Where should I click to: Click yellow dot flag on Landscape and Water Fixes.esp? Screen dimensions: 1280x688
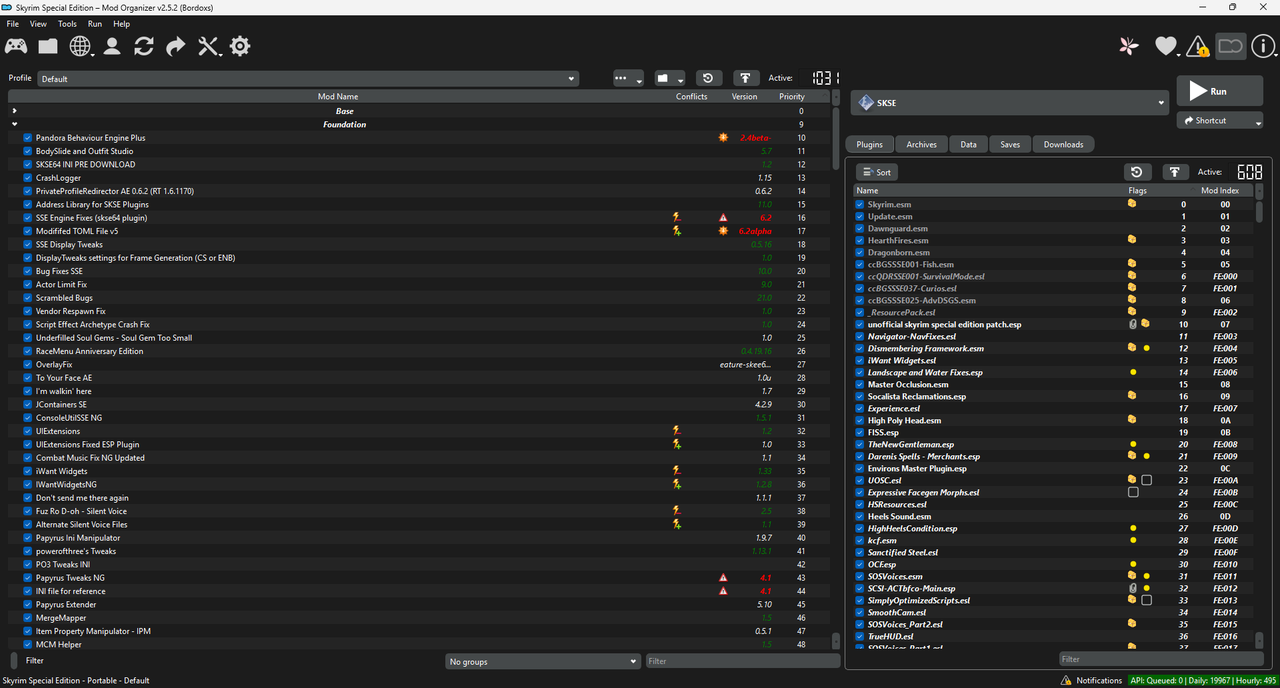1133,372
